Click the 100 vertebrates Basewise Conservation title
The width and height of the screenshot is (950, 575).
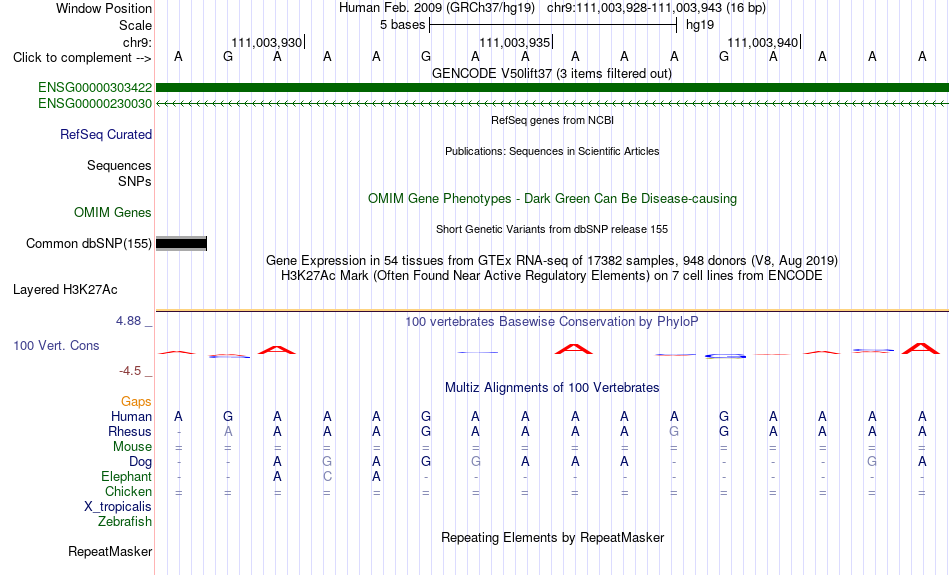552,322
